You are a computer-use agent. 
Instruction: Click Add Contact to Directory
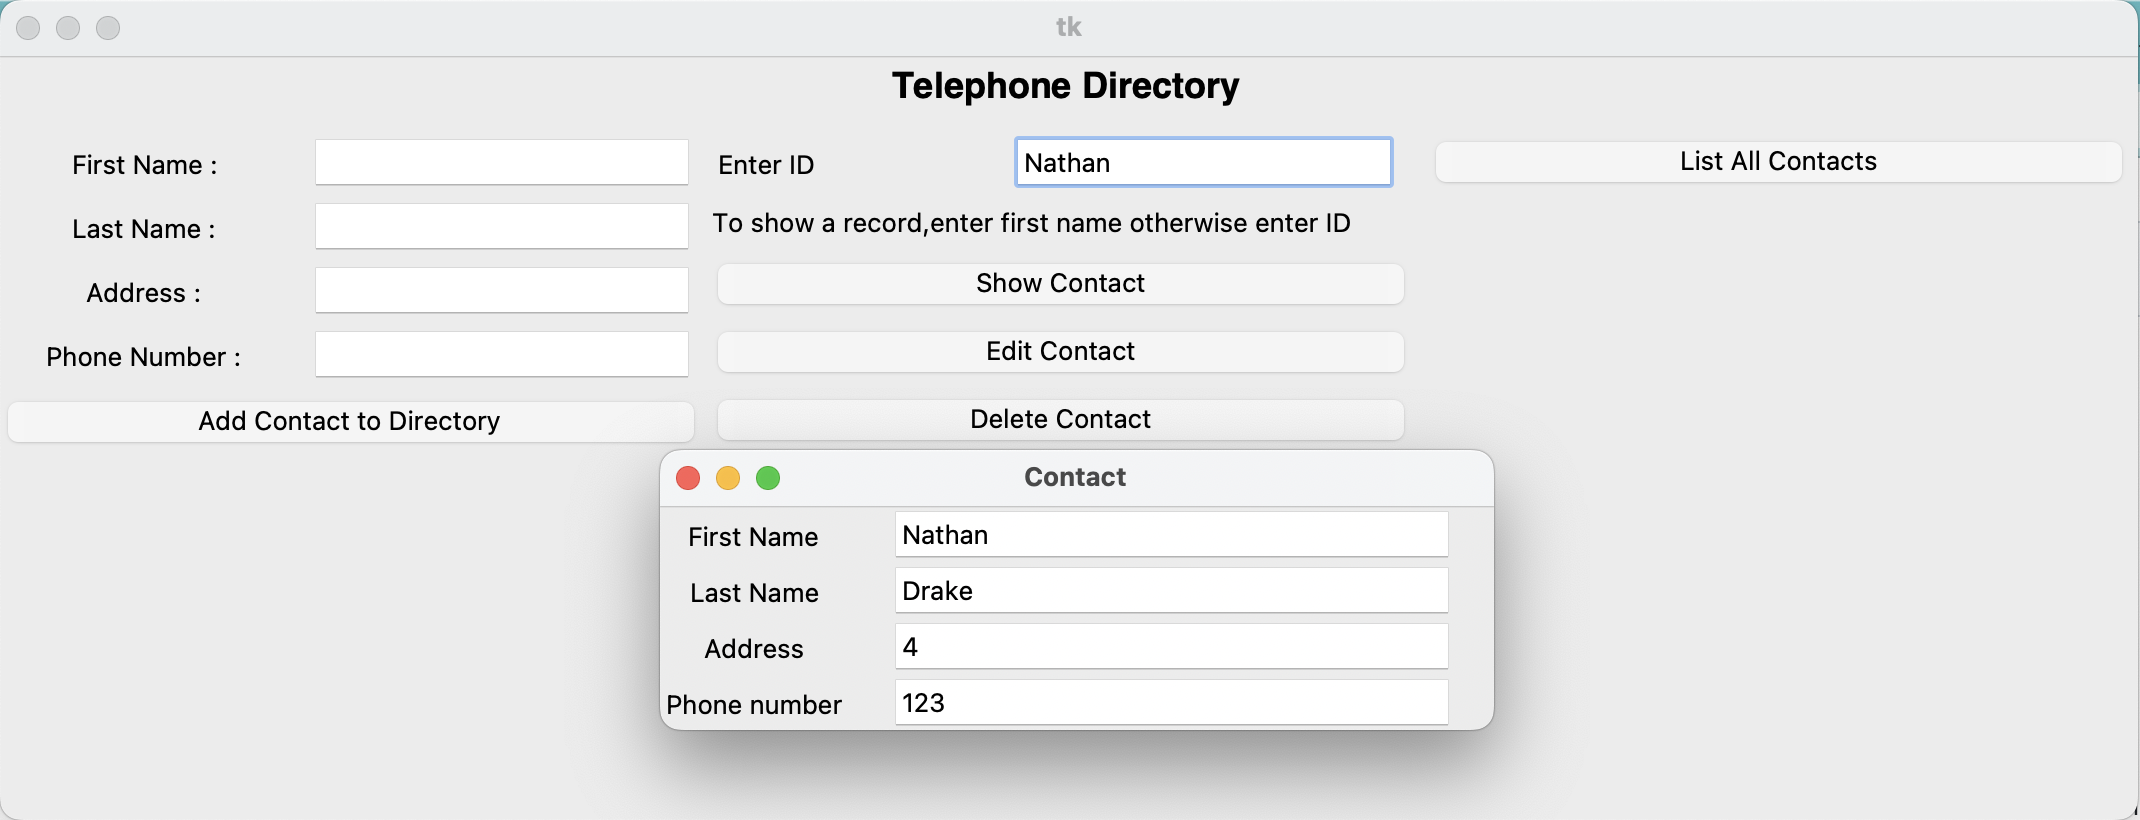(349, 421)
